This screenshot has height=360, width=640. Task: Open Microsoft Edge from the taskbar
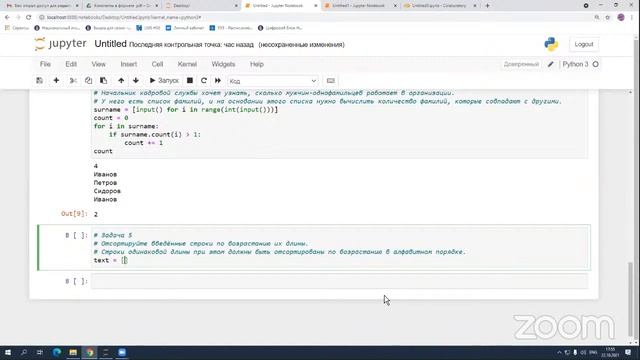57,352
